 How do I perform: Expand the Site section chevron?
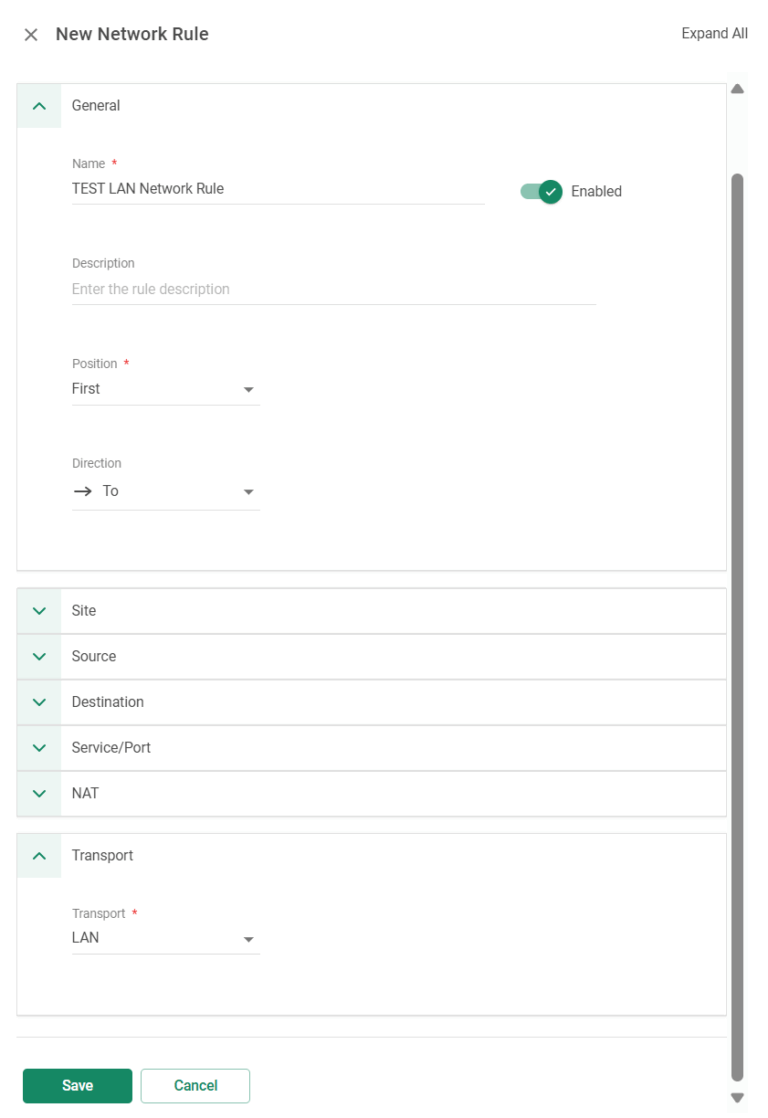pyautogui.click(x=39, y=611)
